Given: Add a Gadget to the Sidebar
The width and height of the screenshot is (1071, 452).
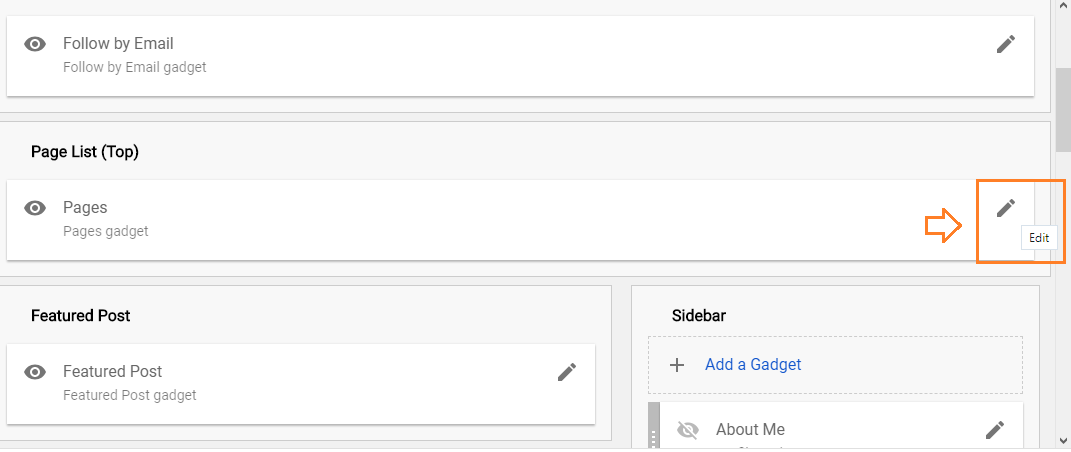Looking at the screenshot, I should pos(753,365).
